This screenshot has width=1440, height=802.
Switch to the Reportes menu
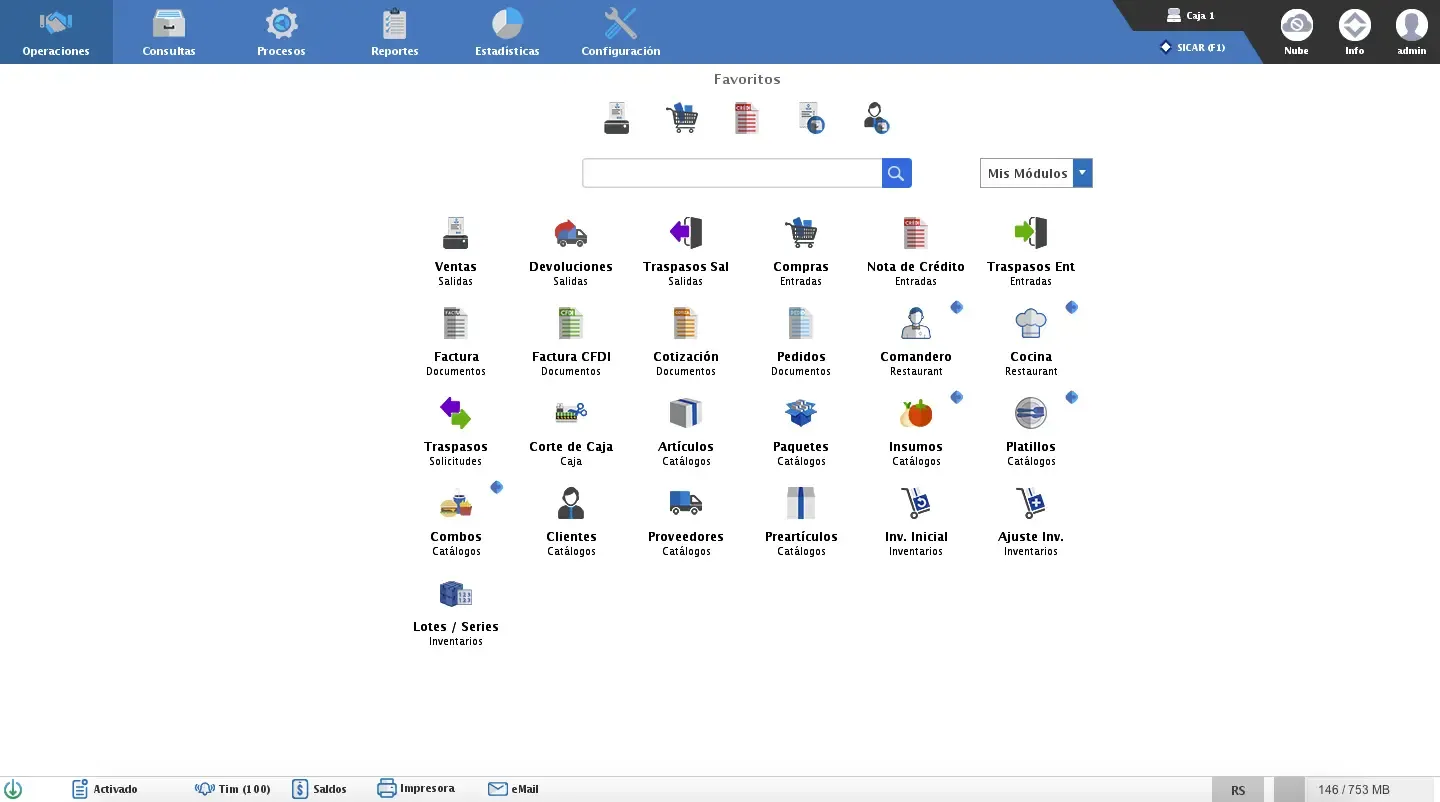[394, 31]
